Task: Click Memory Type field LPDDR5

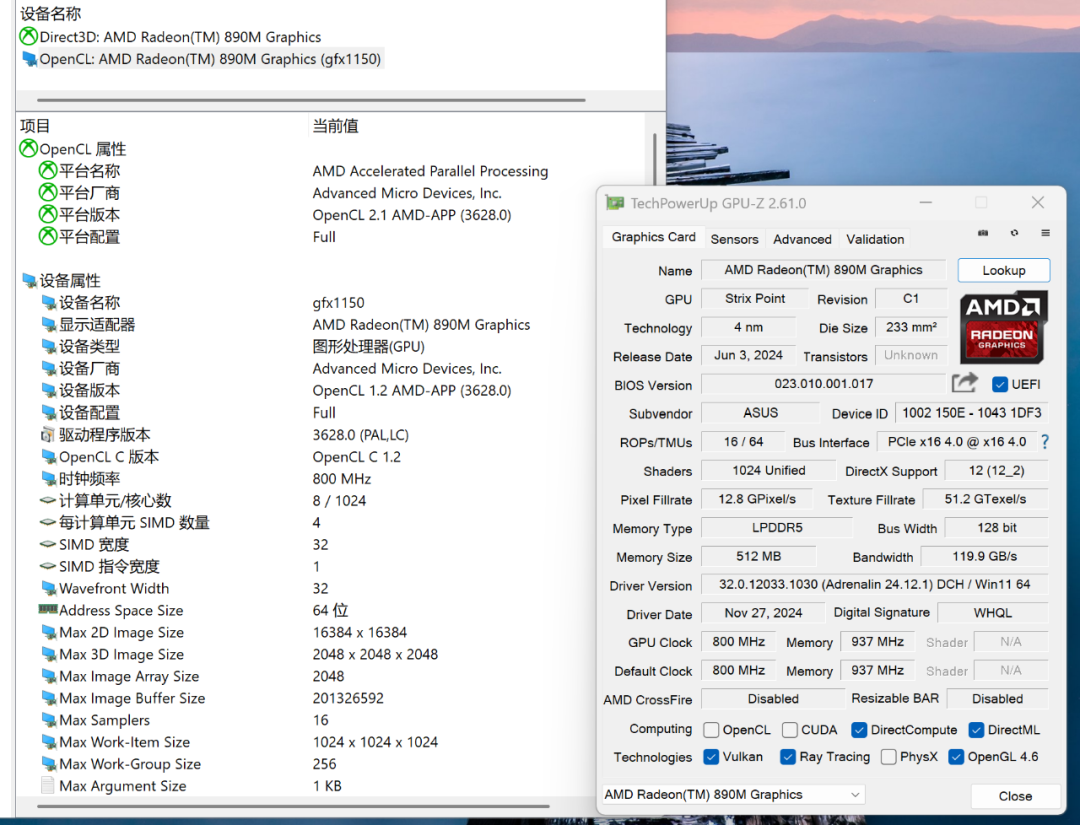Action: point(777,528)
